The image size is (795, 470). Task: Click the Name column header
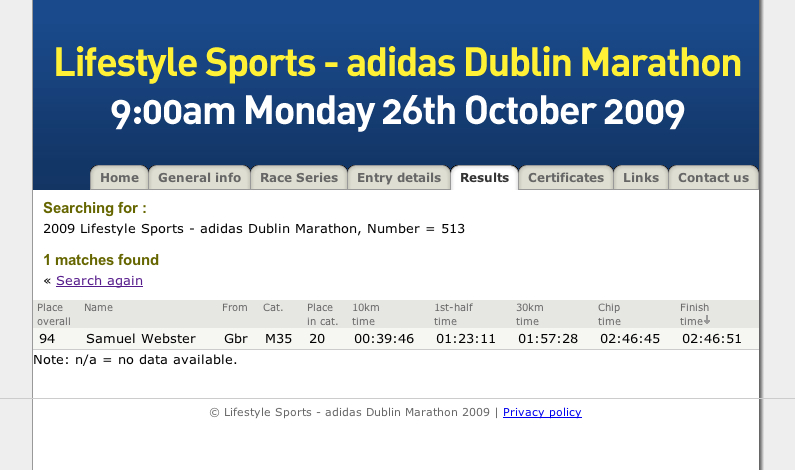coord(98,307)
